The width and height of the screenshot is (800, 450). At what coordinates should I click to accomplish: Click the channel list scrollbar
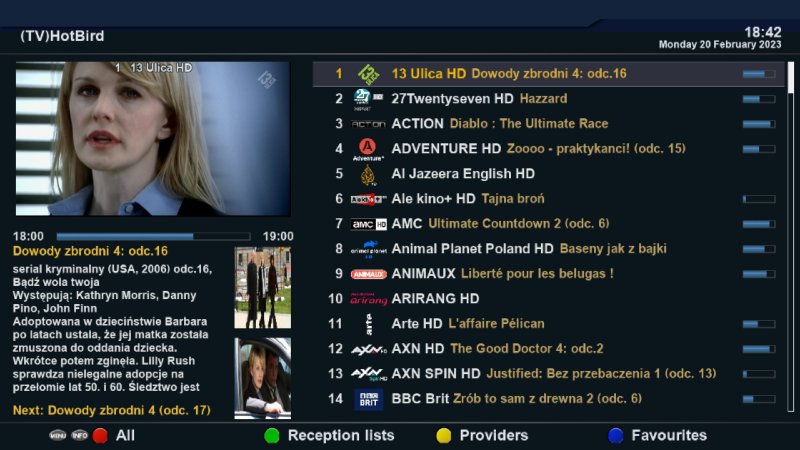coord(791,237)
